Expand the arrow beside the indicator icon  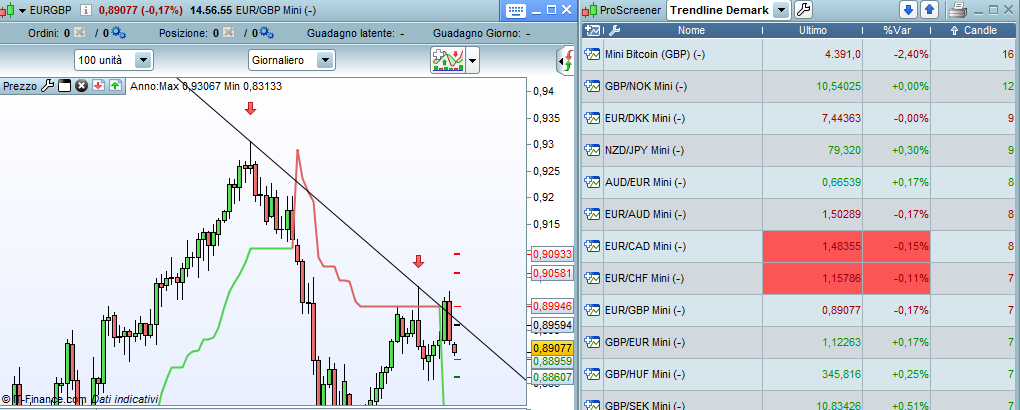pyautogui.click(x=472, y=61)
